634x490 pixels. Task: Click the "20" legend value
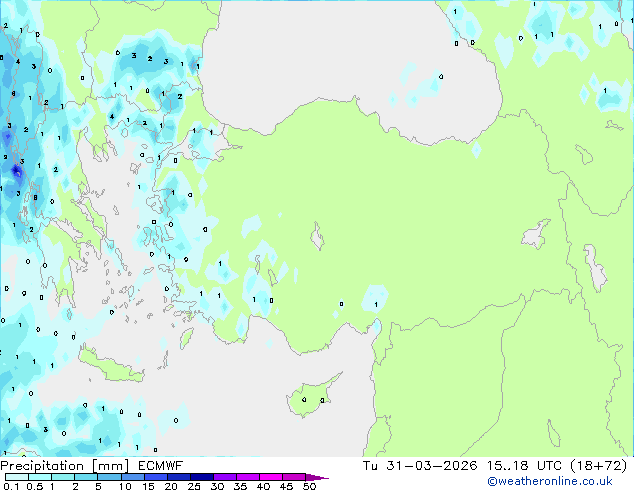pos(171,486)
